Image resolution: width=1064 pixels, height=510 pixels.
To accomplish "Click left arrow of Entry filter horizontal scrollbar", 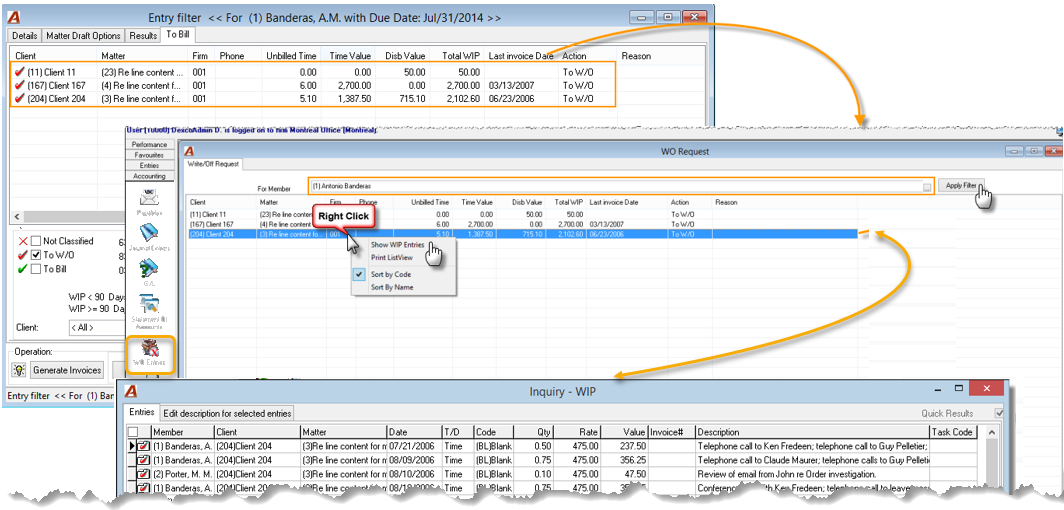I will coord(15,216).
